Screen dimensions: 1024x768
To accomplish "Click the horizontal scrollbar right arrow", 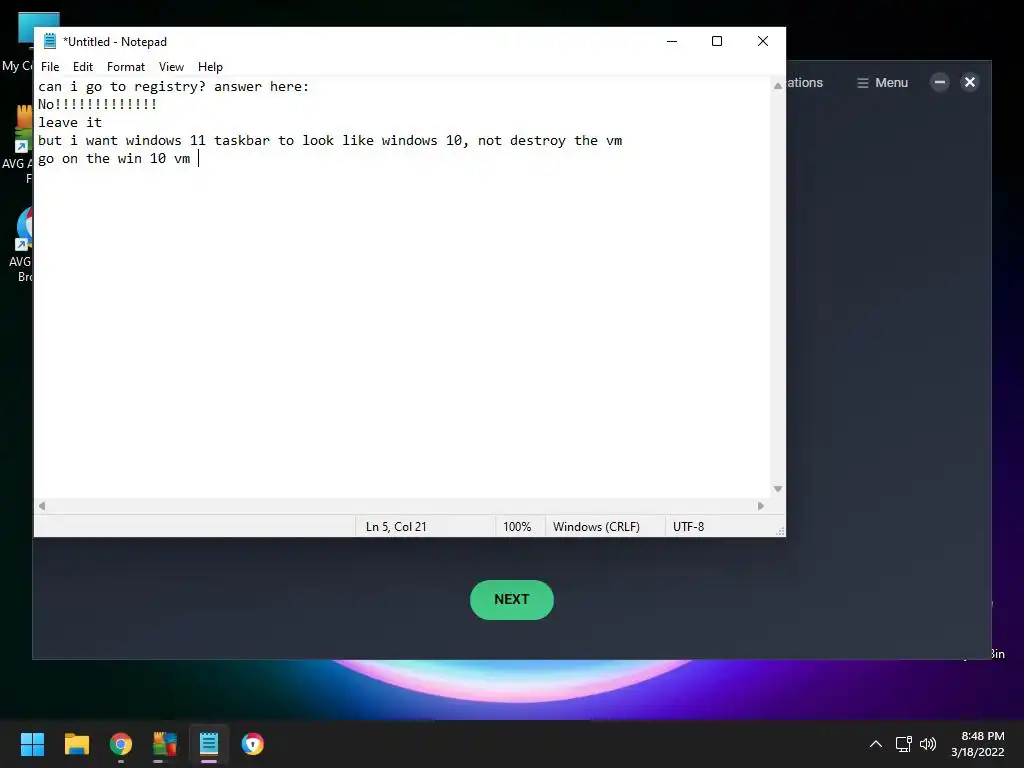I will tap(761, 505).
